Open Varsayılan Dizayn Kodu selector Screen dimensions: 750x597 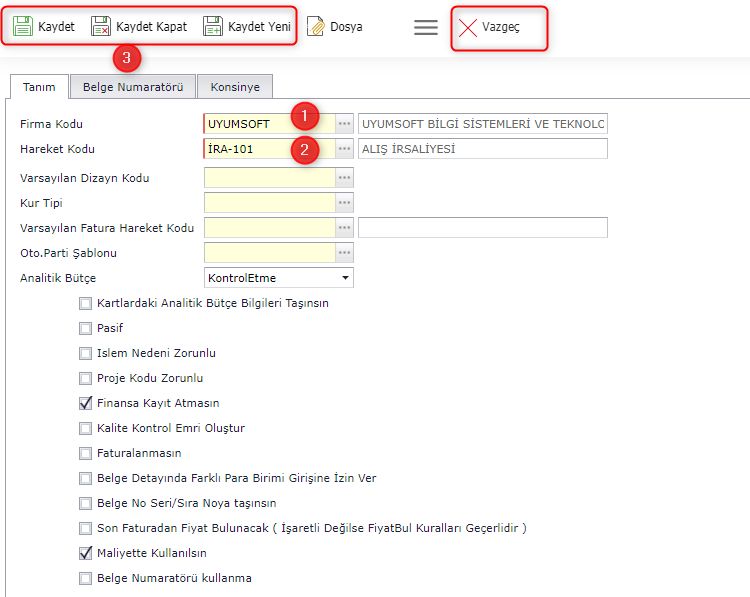[x=345, y=178]
